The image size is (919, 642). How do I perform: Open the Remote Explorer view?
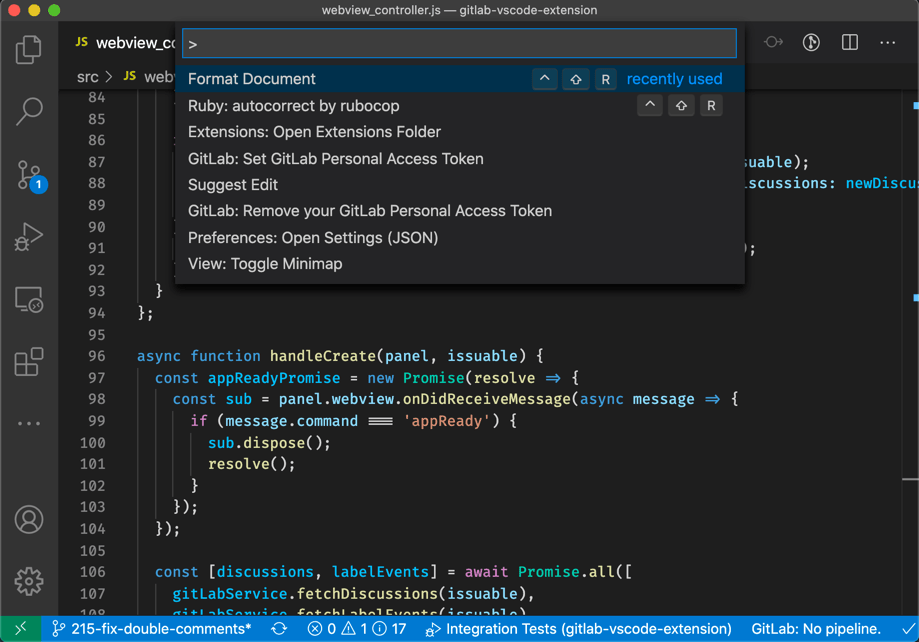coord(29,299)
